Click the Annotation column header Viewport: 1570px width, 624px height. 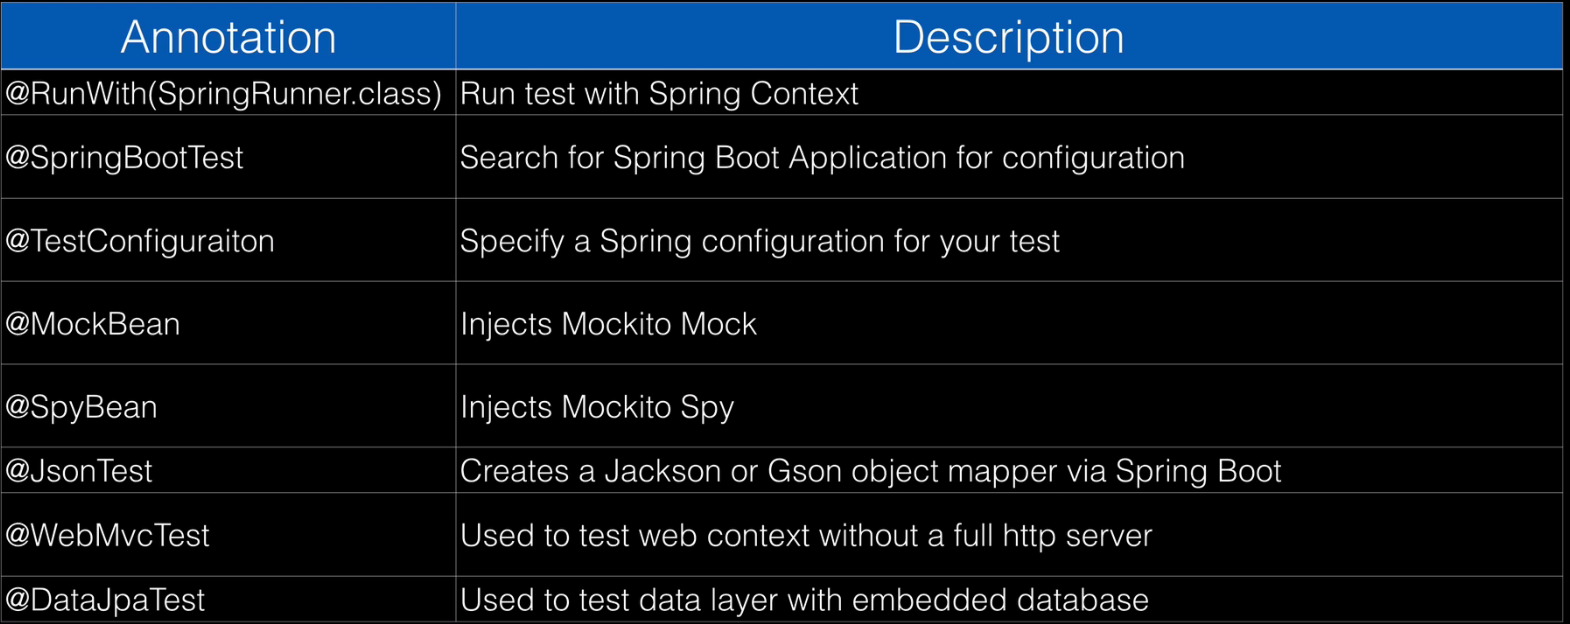[228, 37]
